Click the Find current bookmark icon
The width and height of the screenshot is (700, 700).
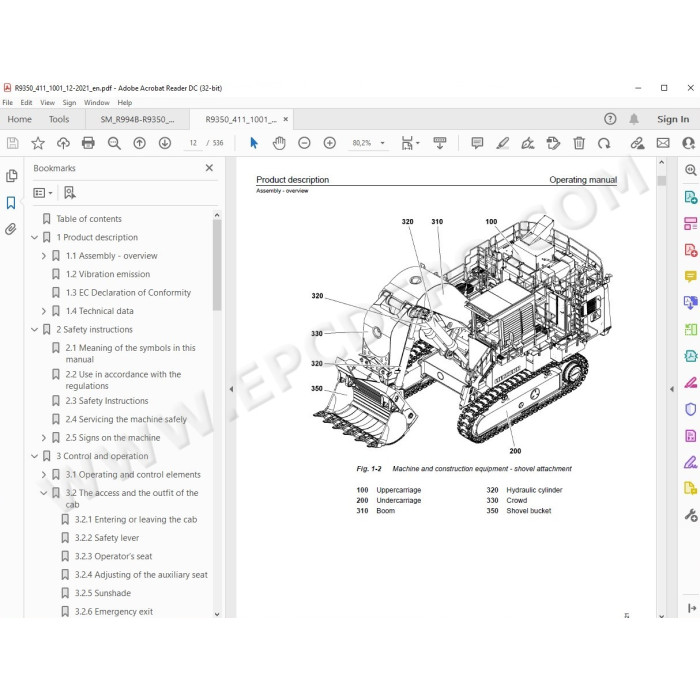pyautogui.click(x=70, y=193)
